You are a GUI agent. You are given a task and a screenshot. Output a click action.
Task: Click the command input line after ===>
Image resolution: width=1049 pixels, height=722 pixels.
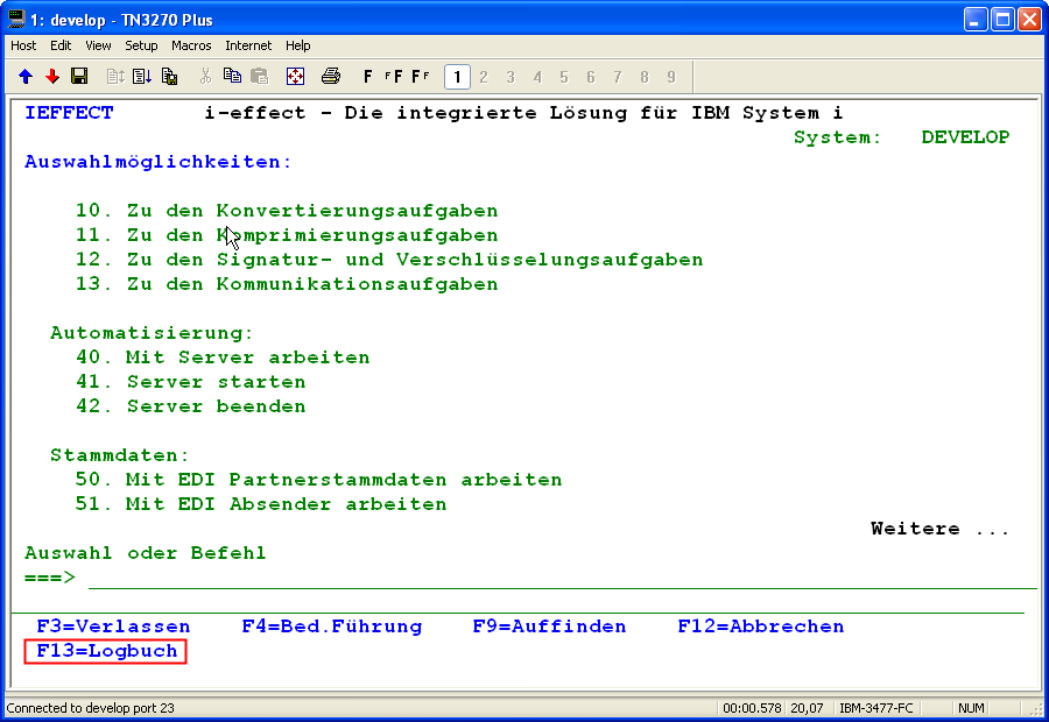coord(560,578)
